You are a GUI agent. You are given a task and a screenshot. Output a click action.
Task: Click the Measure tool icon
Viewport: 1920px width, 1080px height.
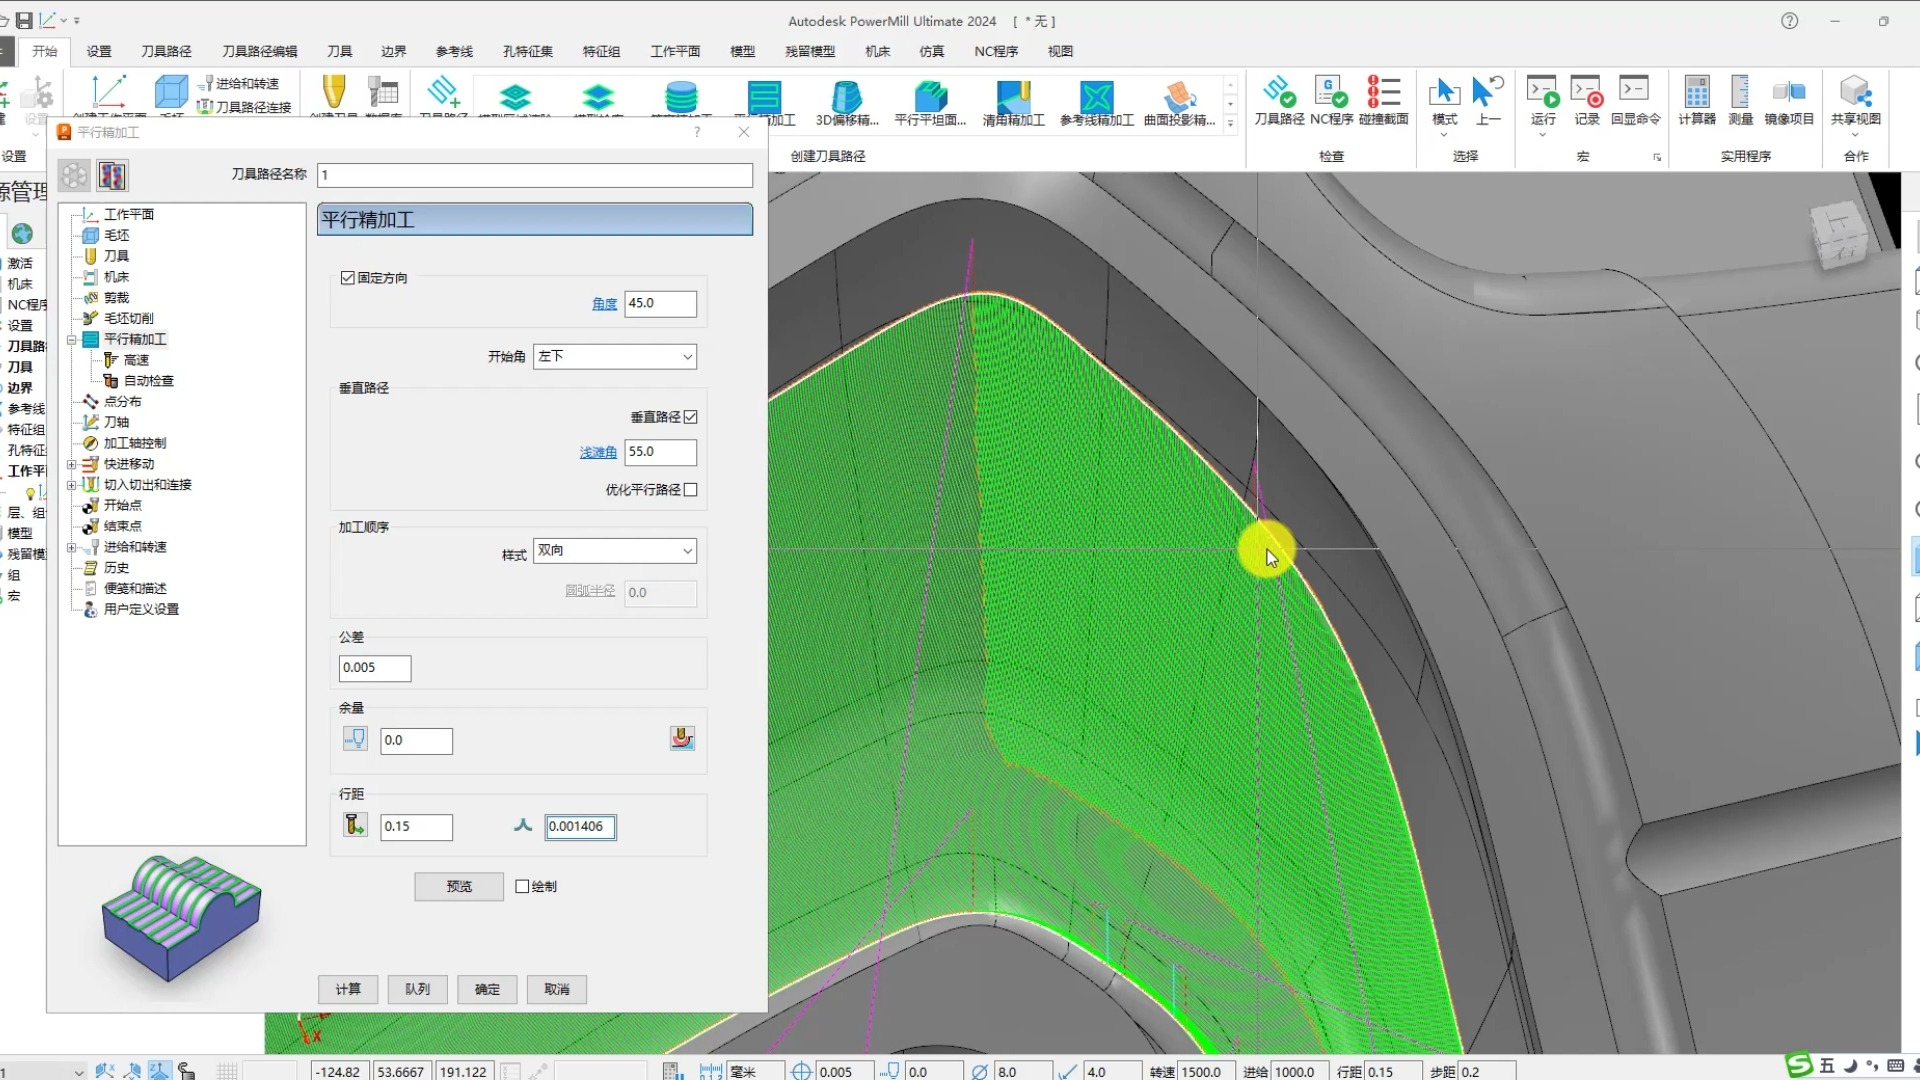(1740, 93)
